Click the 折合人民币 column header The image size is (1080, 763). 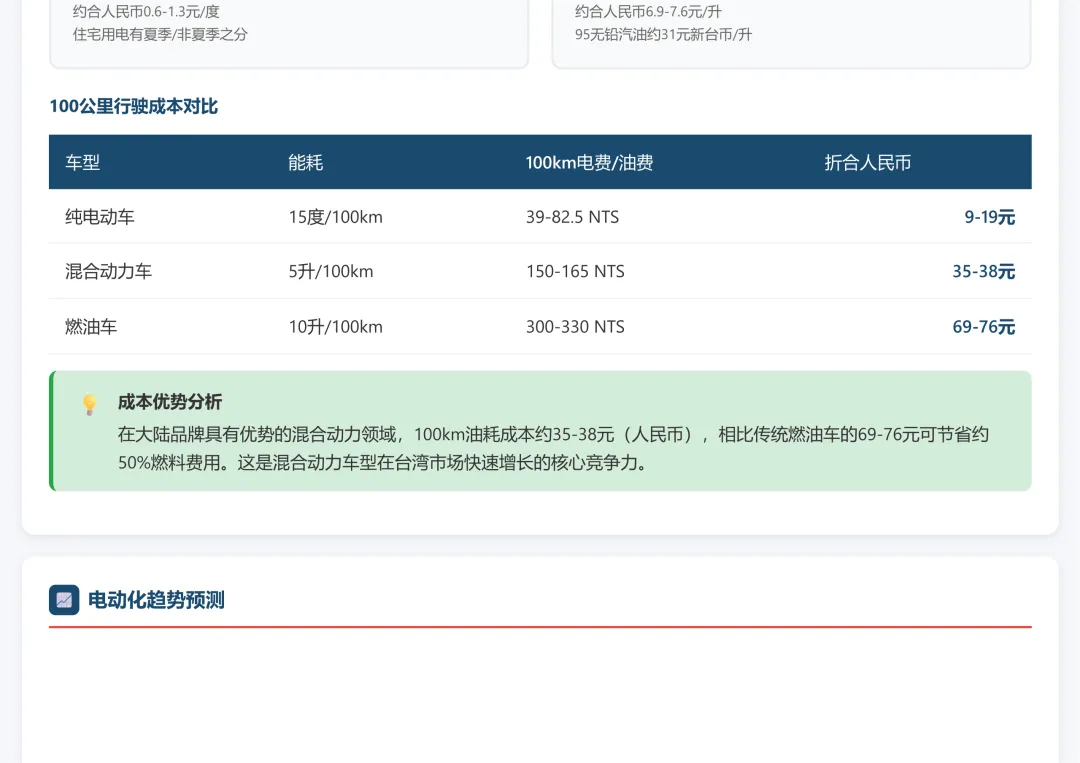coord(868,163)
